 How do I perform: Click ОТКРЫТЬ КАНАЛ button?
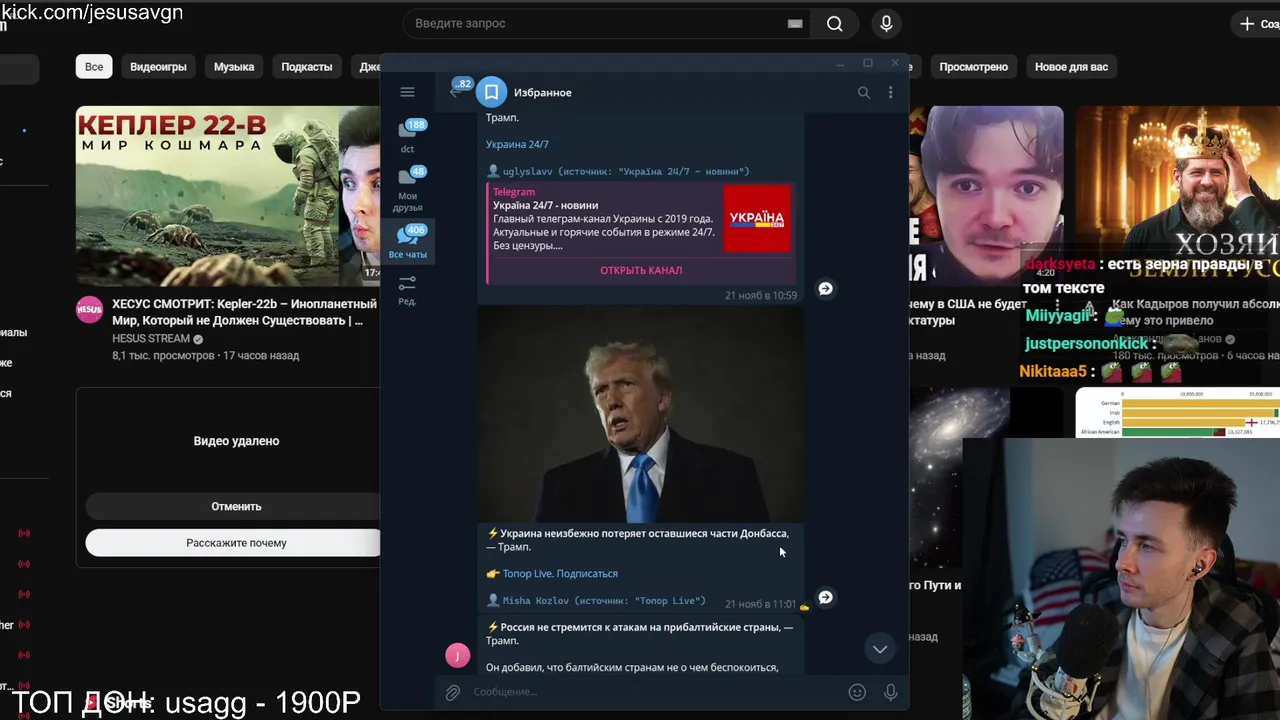click(x=641, y=270)
